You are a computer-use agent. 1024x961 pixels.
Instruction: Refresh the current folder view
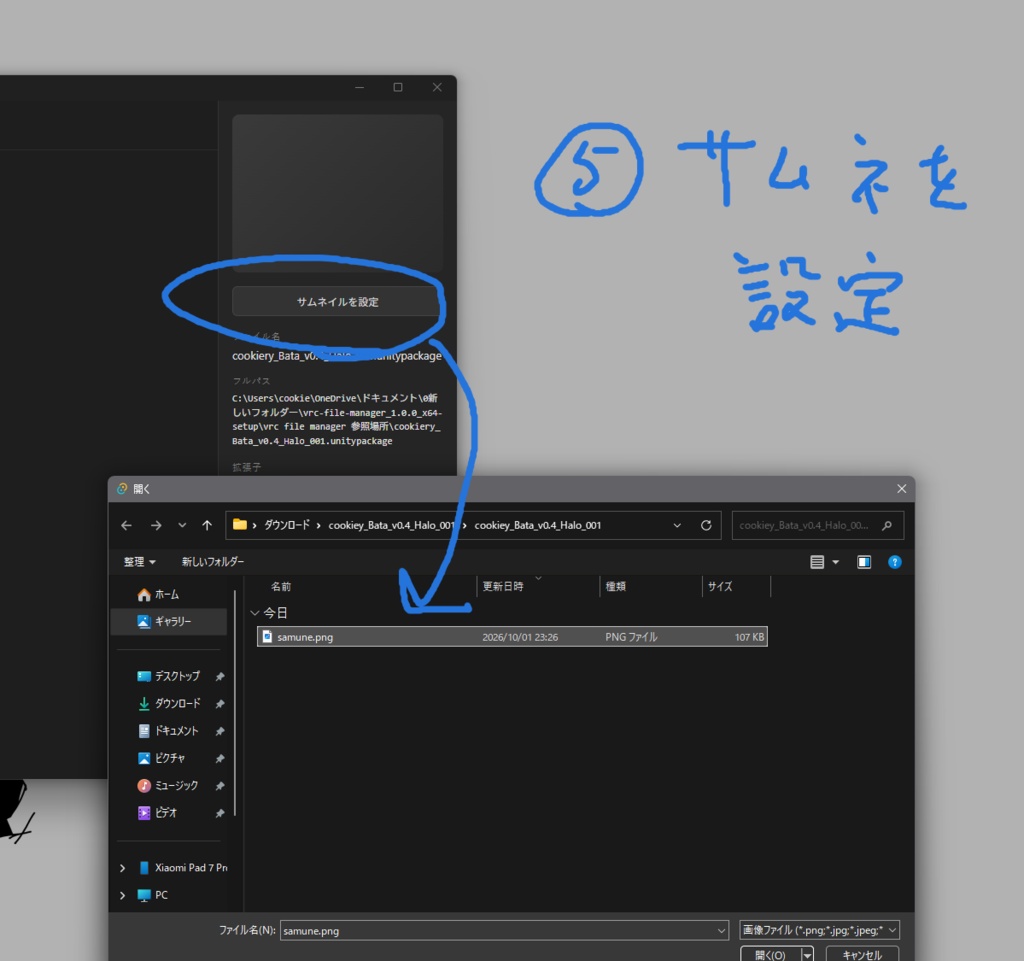[x=706, y=526]
